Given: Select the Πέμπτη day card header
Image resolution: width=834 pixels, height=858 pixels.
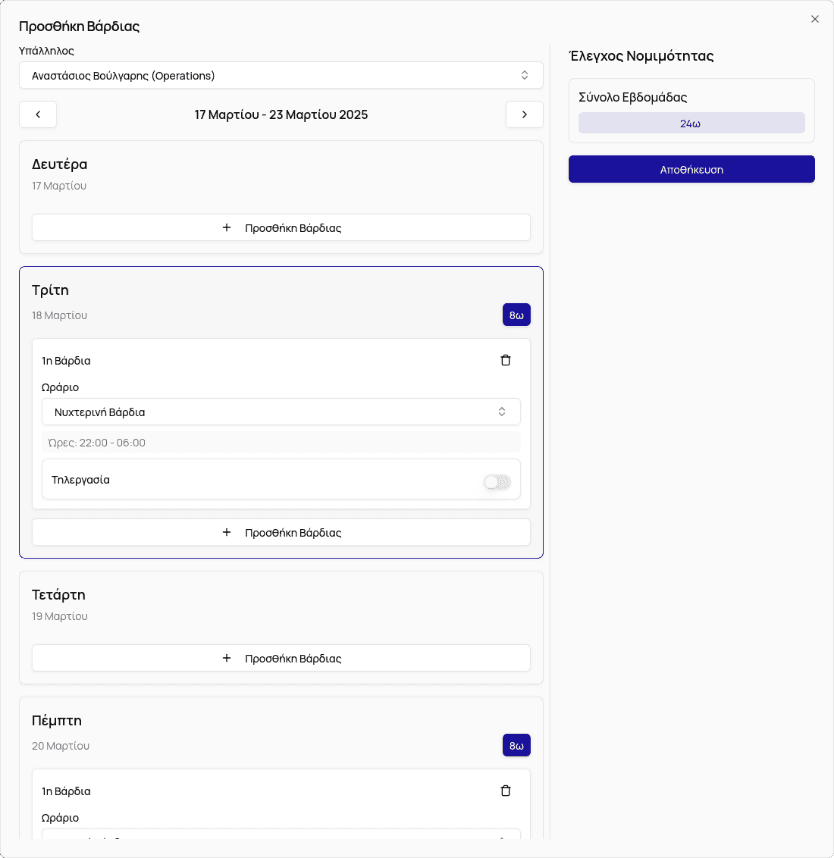Looking at the screenshot, I should tap(57, 720).
